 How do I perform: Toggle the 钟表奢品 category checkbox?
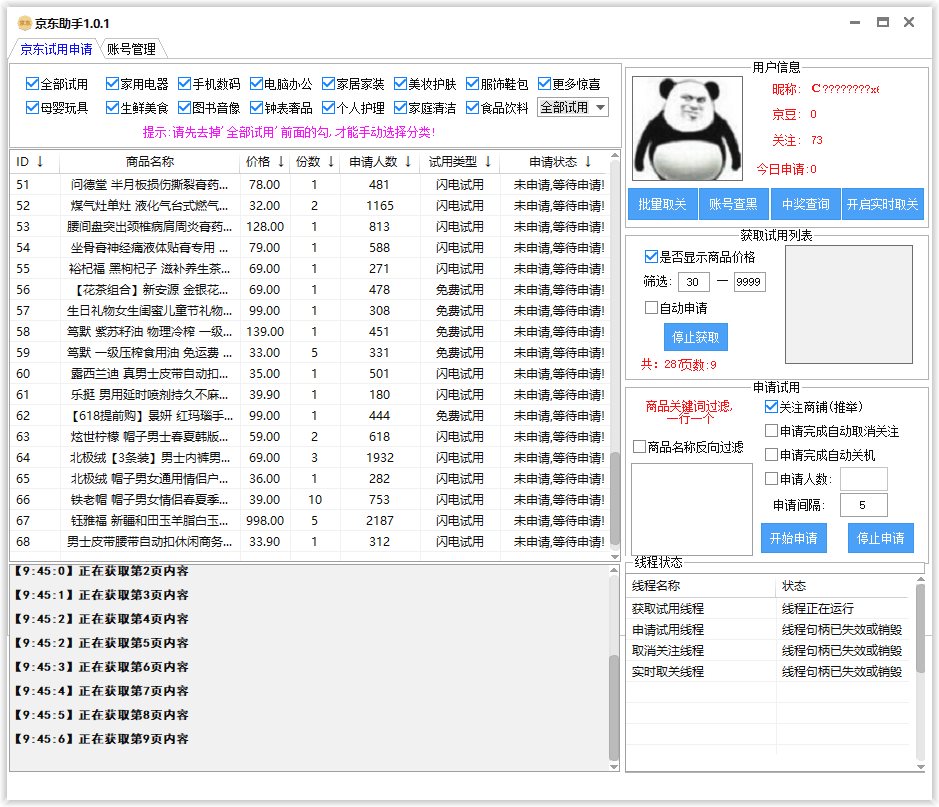tap(256, 108)
